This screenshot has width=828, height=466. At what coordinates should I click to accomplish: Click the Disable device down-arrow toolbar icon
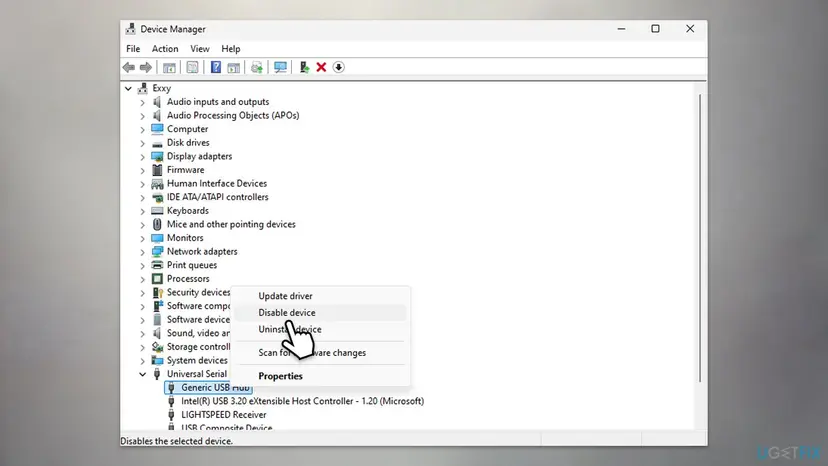[338, 67]
